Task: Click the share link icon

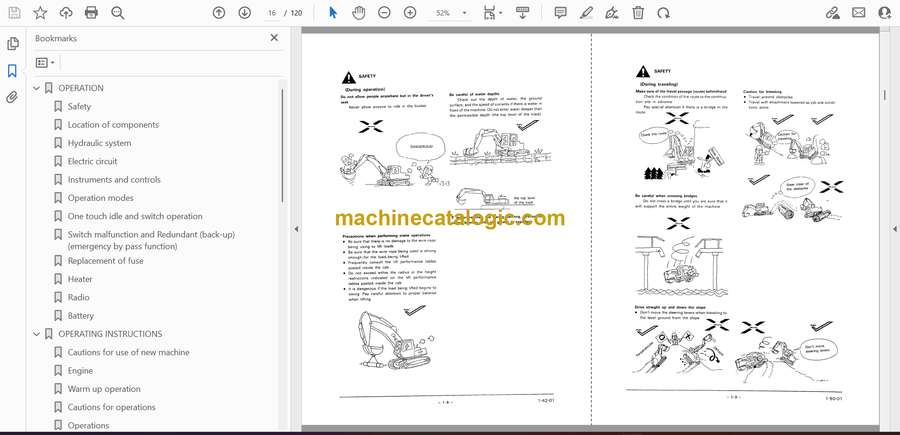Action: (832, 13)
